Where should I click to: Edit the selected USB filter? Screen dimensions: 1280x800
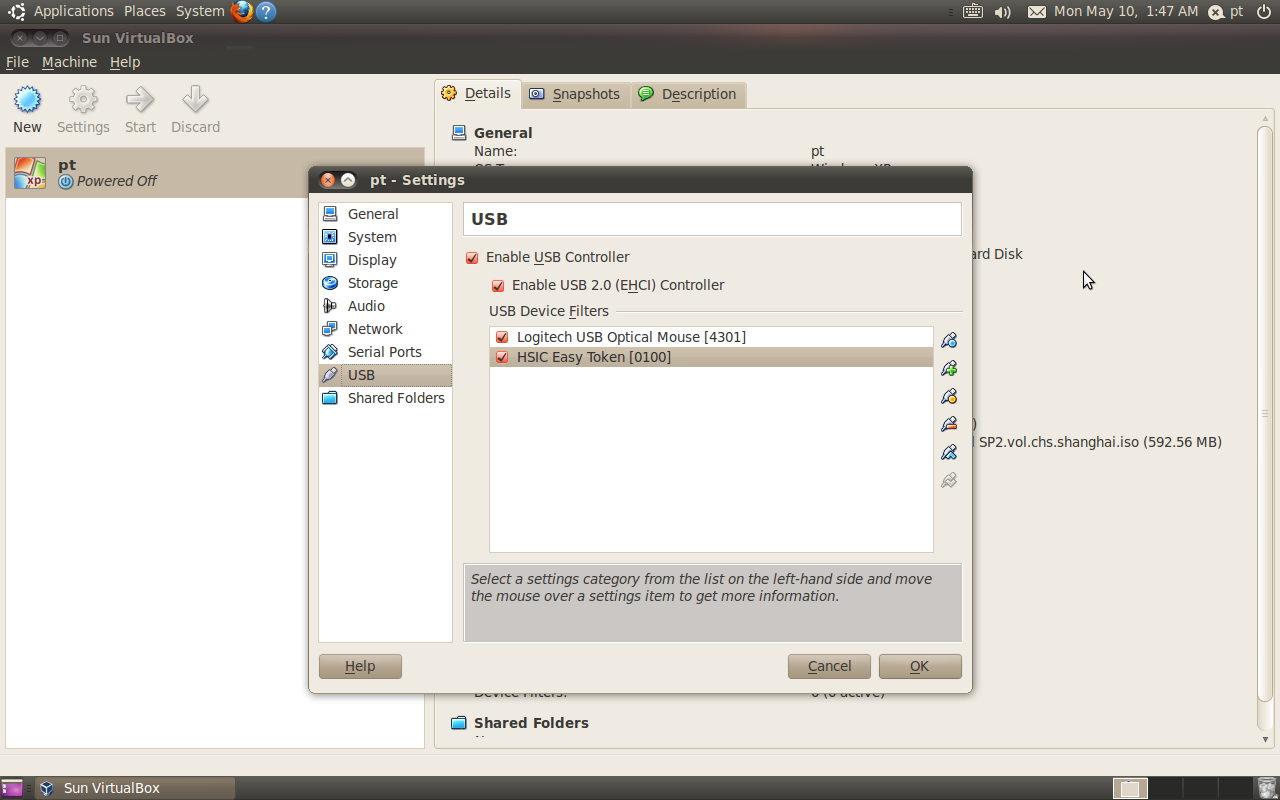[x=949, y=396]
